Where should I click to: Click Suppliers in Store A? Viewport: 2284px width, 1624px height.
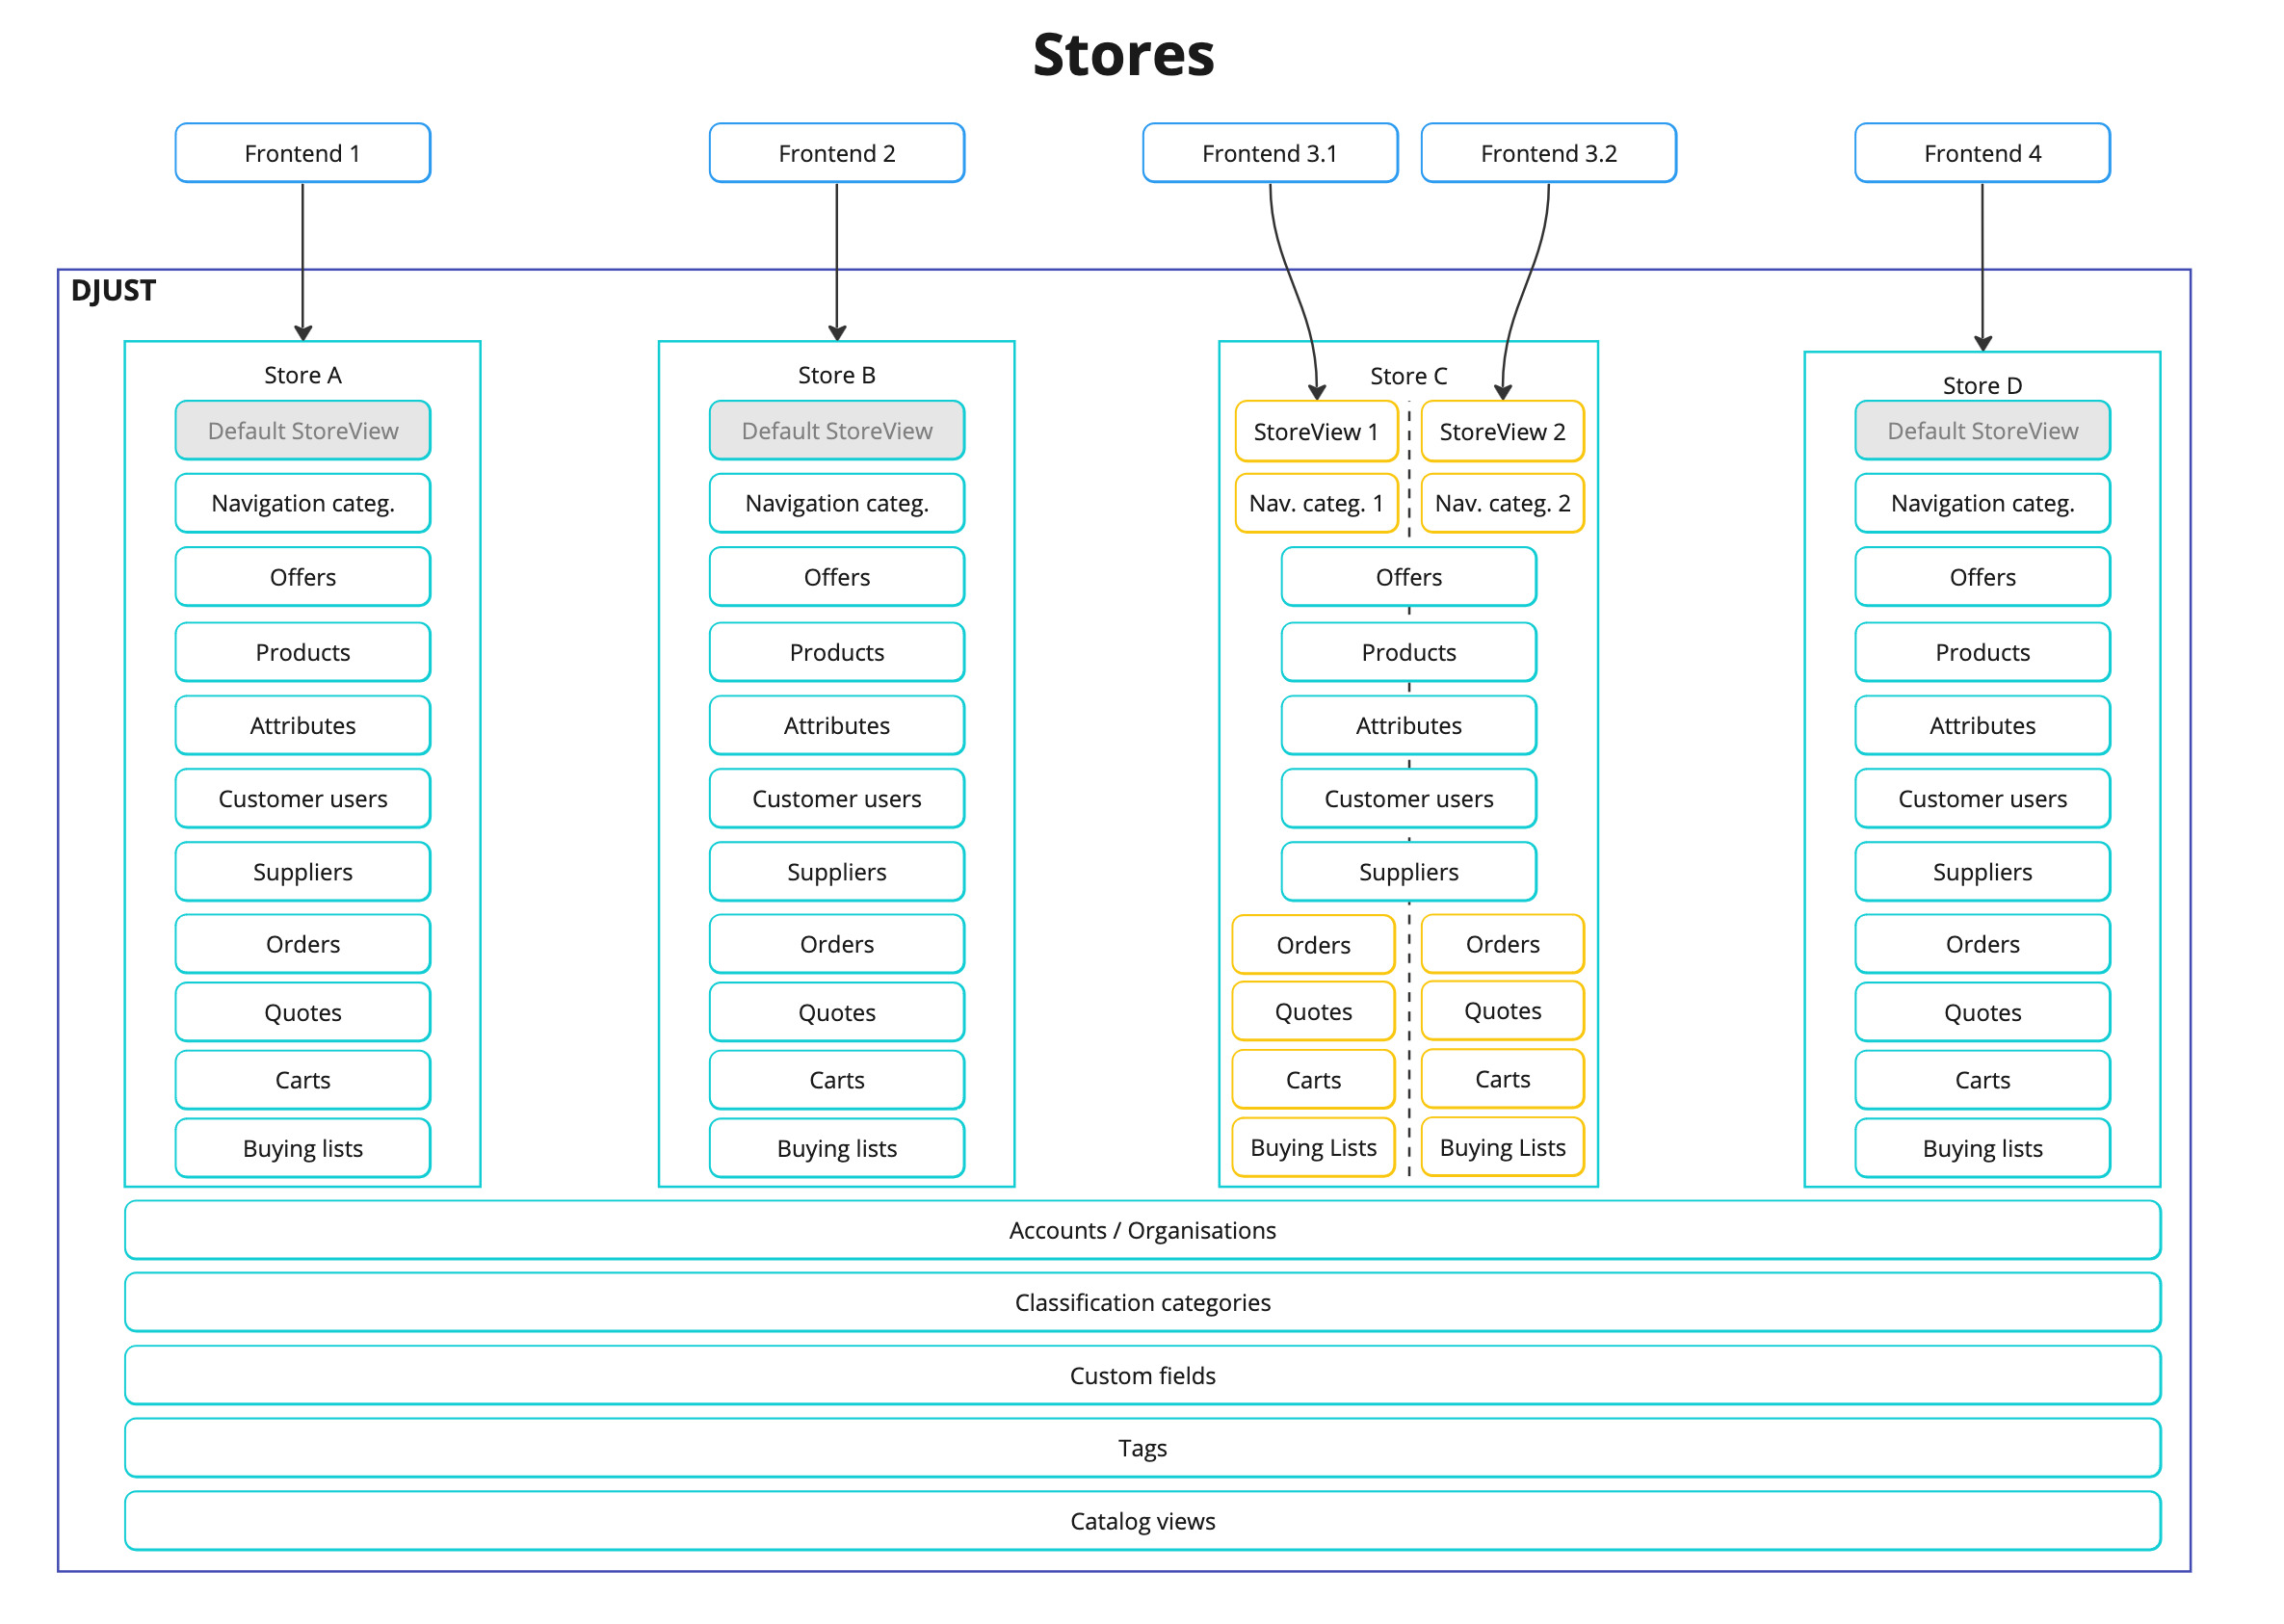click(302, 871)
